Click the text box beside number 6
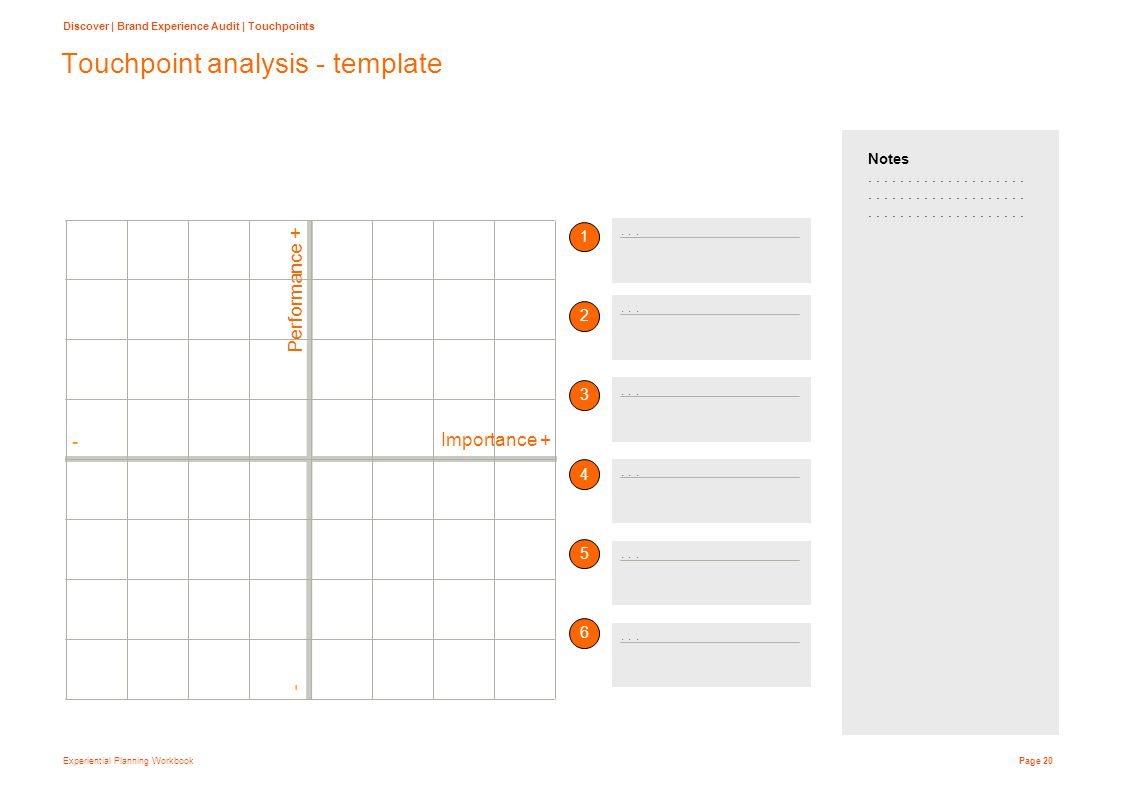This screenshot has width=1122, height=793. tap(711, 655)
